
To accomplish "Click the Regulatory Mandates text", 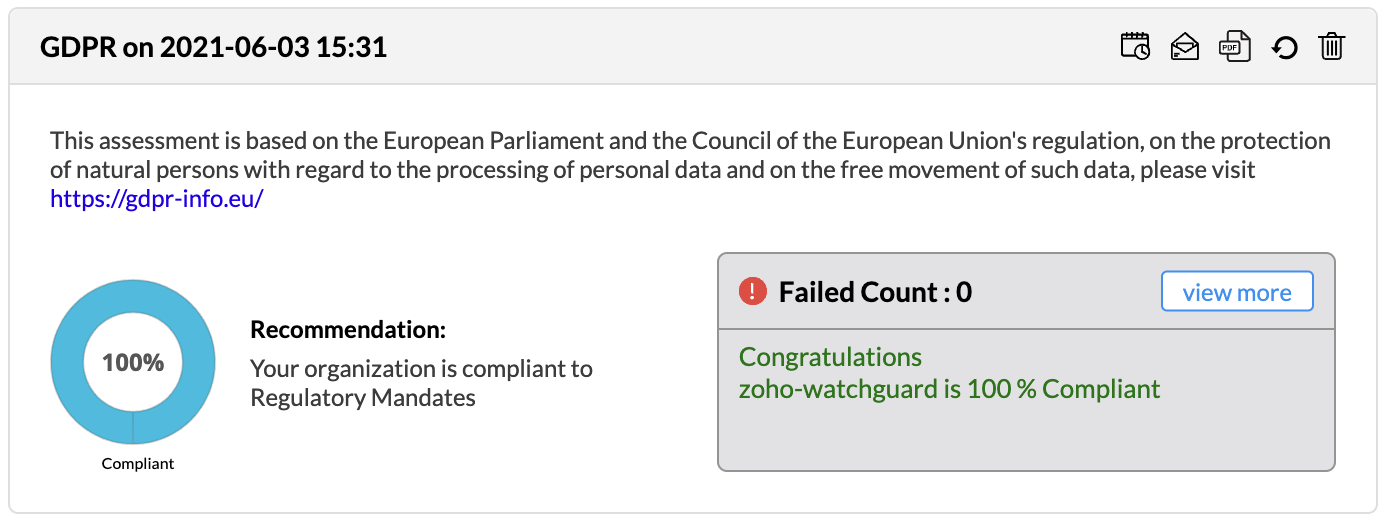I will pos(362,398).
